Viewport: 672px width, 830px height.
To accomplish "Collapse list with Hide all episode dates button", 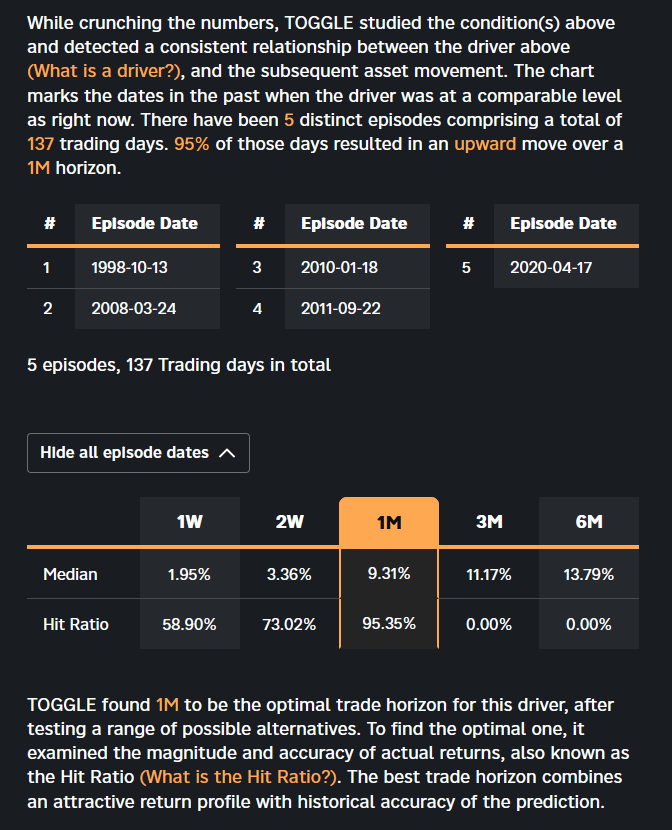I will pyautogui.click(x=138, y=453).
